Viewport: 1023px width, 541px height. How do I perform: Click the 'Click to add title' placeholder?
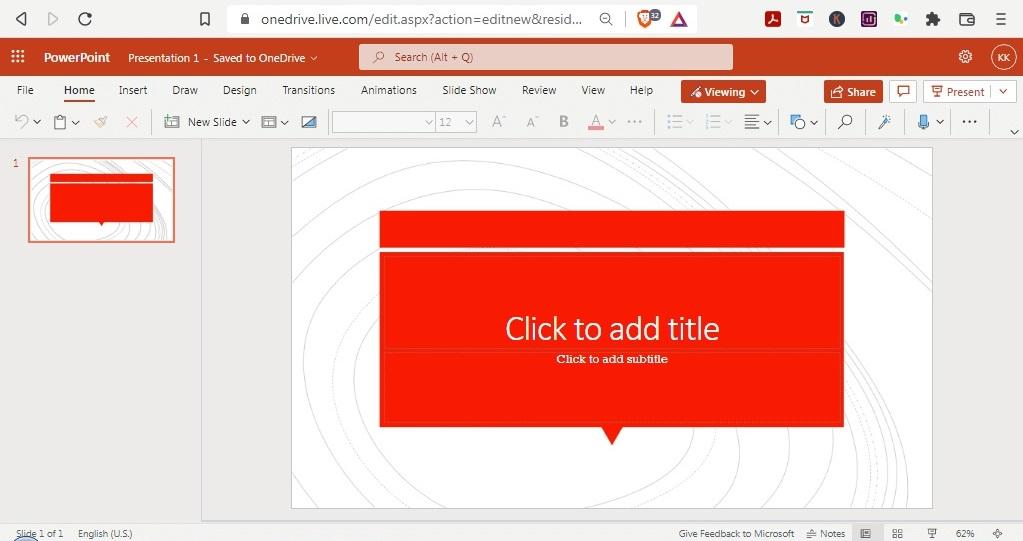(612, 328)
